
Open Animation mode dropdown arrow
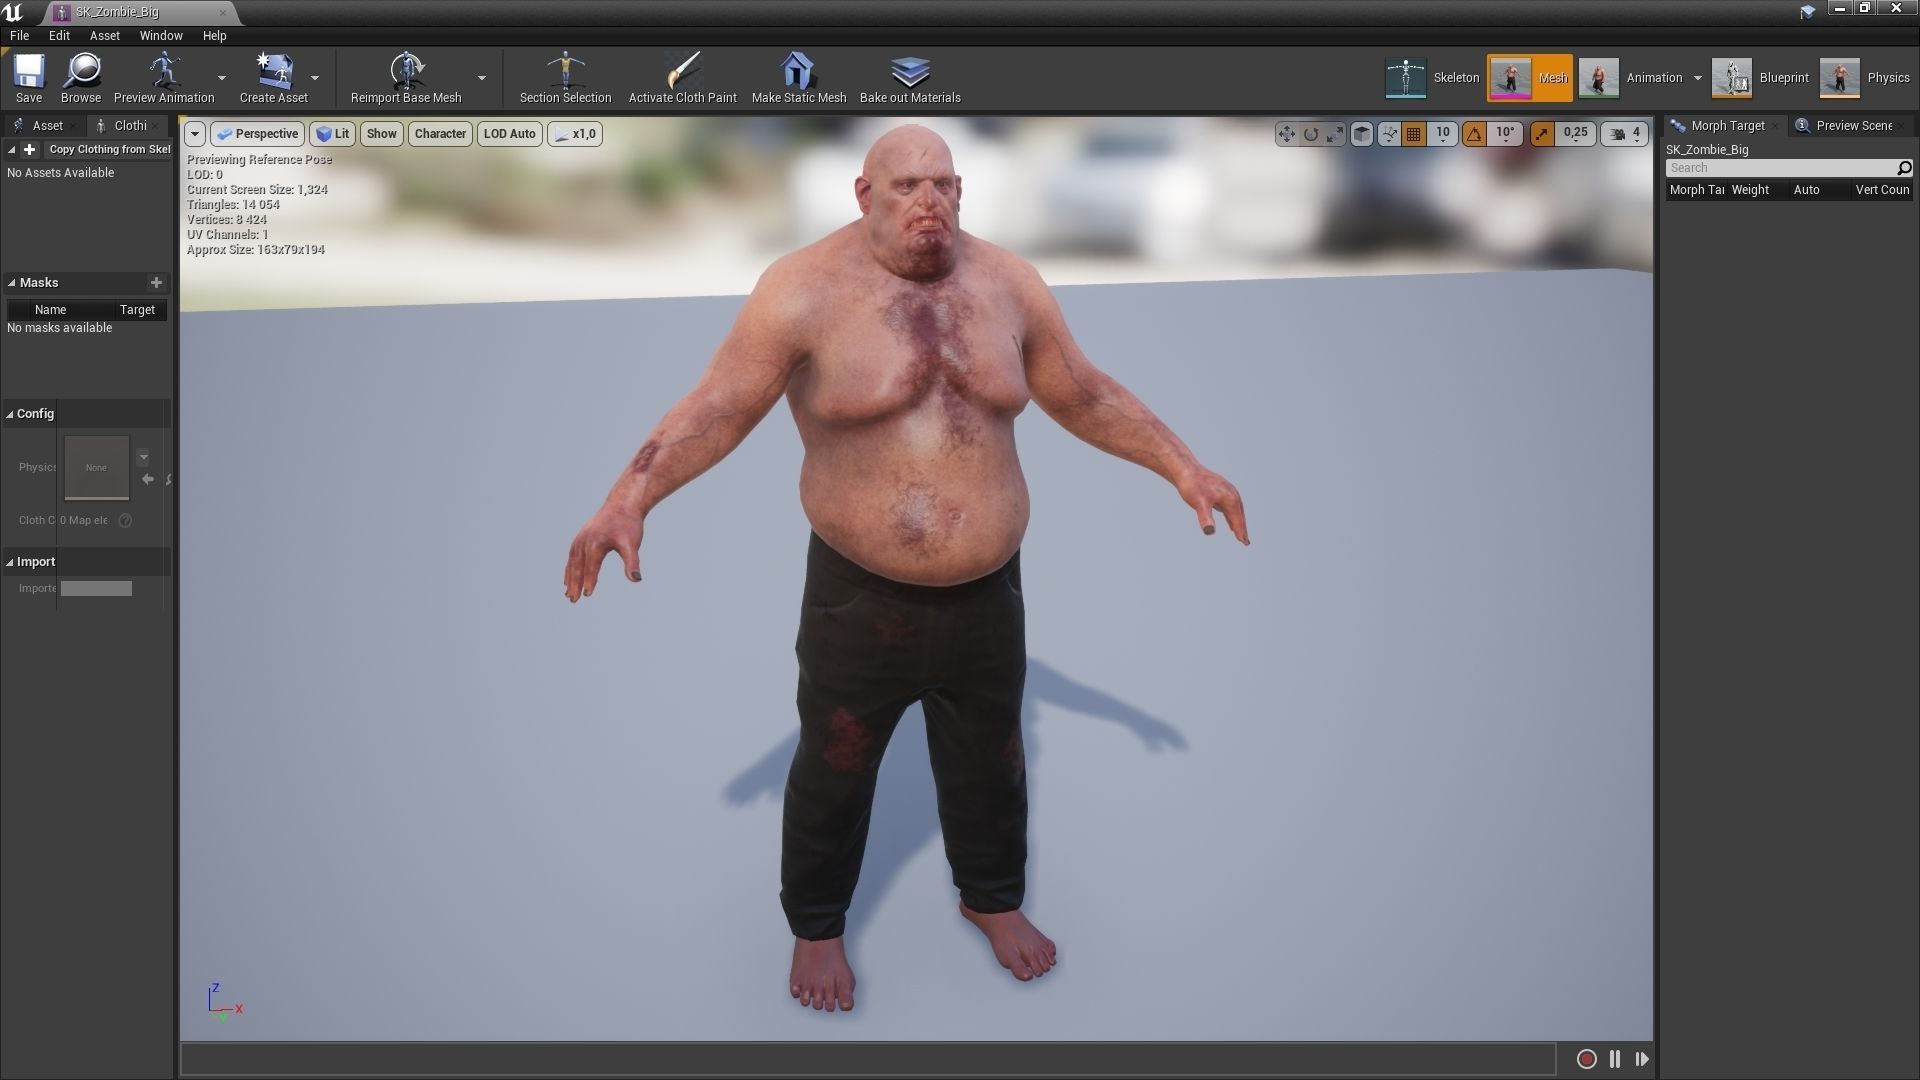coord(1697,78)
